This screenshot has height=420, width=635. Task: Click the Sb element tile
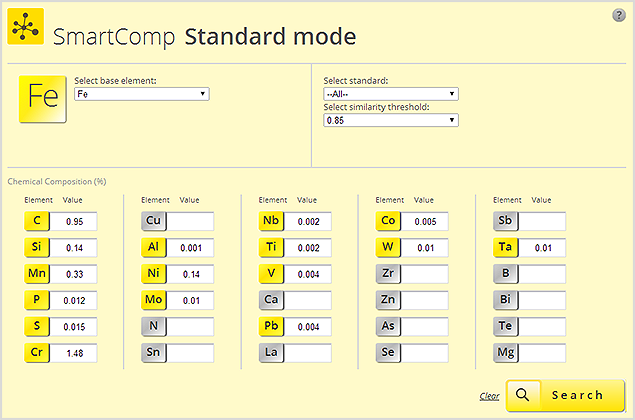pyautogui.click(x=505, y=221)
